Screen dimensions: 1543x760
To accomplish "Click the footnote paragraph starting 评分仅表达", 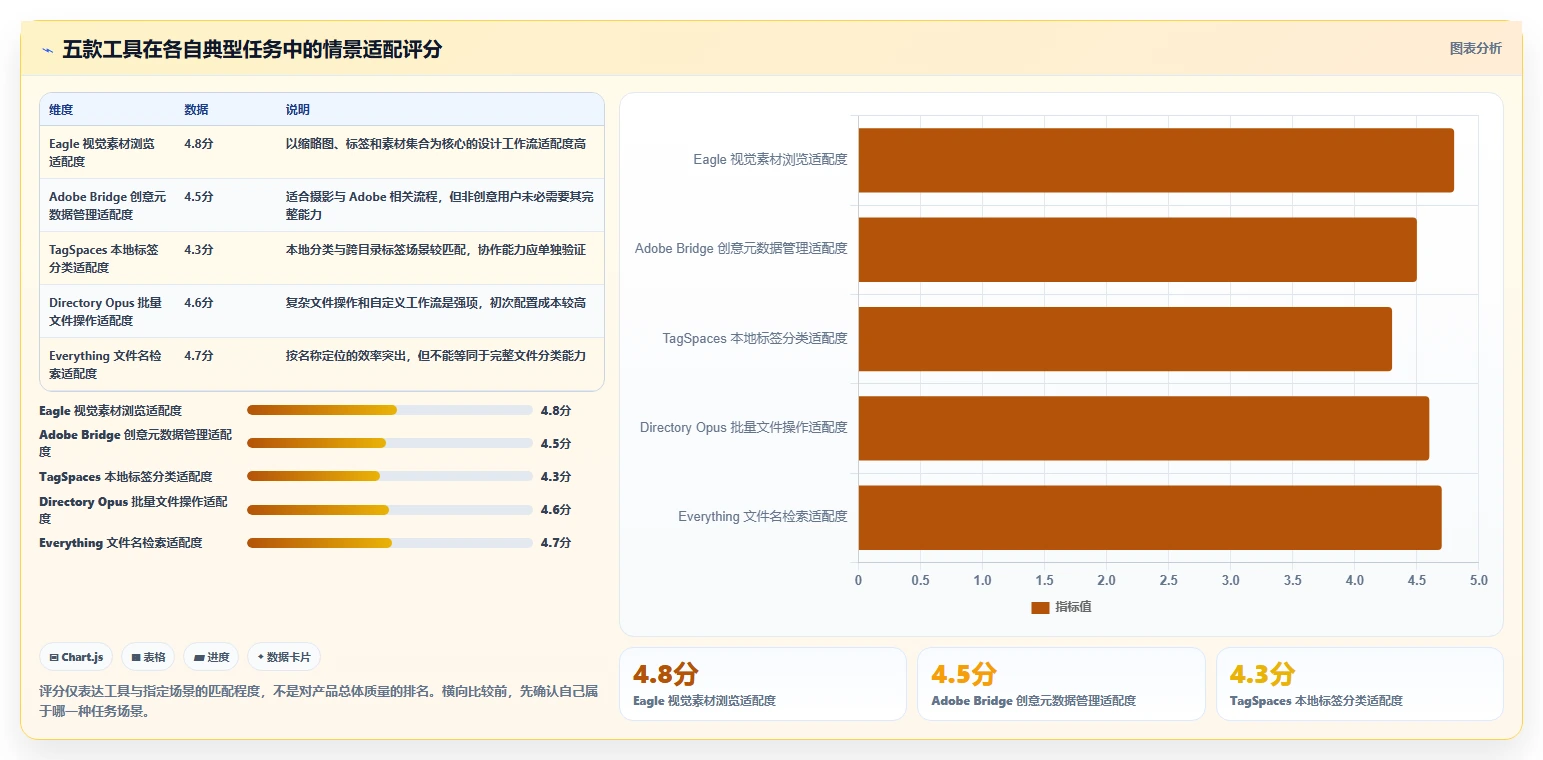I will point(318,702).
